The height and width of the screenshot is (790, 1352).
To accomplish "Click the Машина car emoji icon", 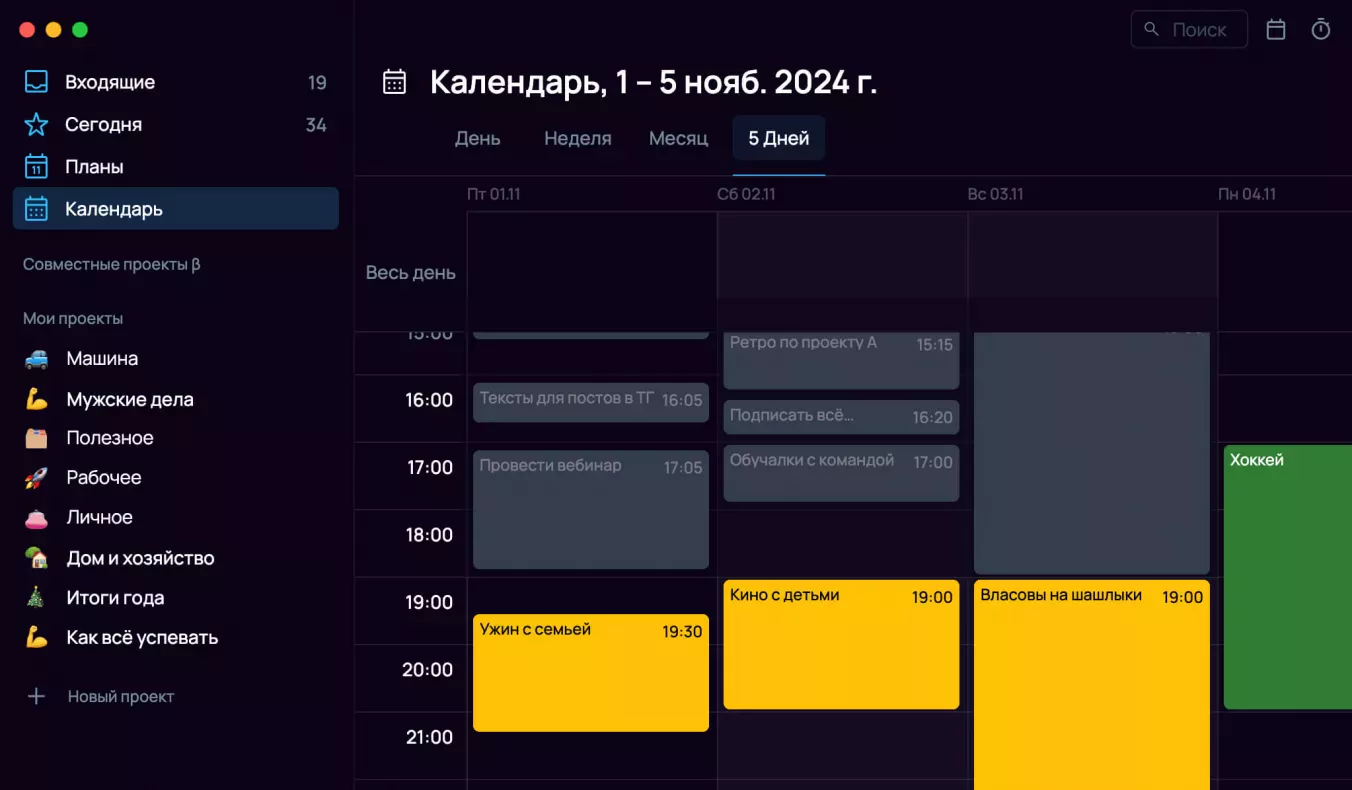I will 36,358.
